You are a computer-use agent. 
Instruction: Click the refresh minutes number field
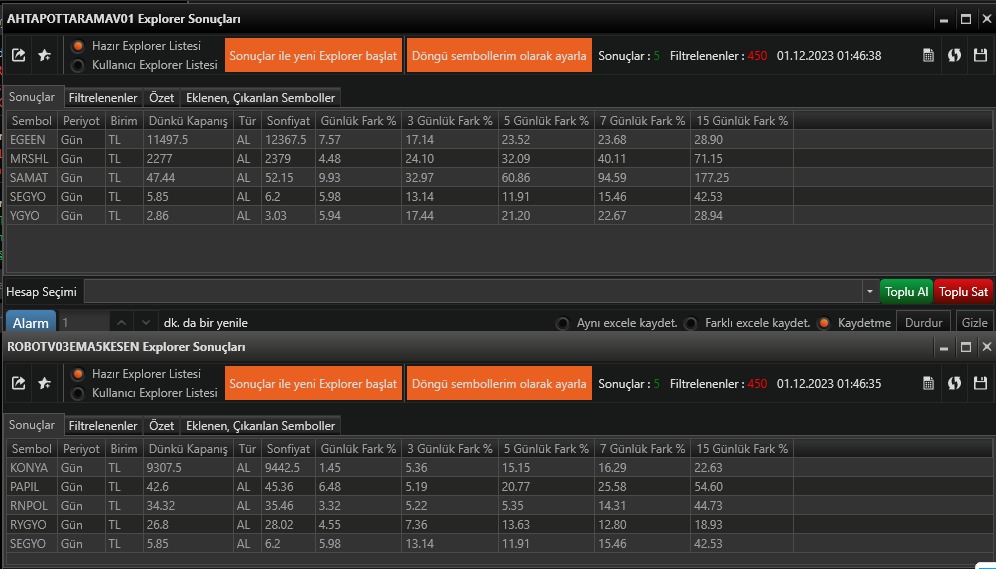(x=83, y=323)
